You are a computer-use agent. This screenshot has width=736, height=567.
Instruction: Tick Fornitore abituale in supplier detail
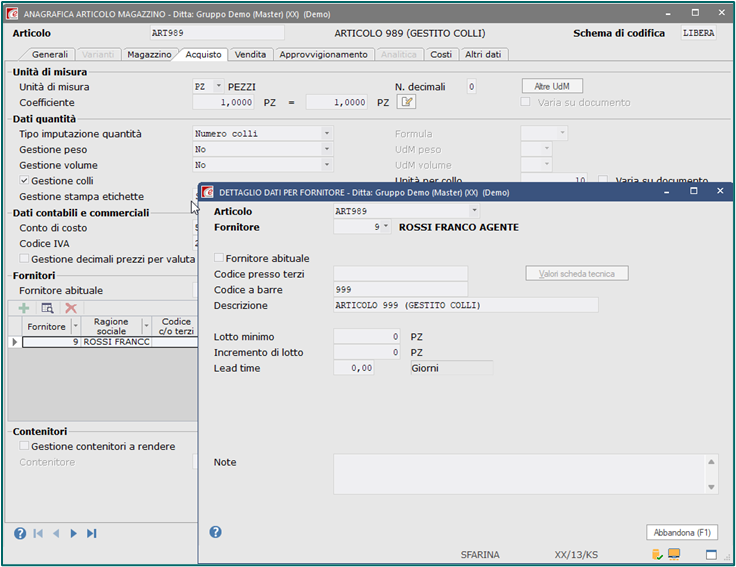219,258
